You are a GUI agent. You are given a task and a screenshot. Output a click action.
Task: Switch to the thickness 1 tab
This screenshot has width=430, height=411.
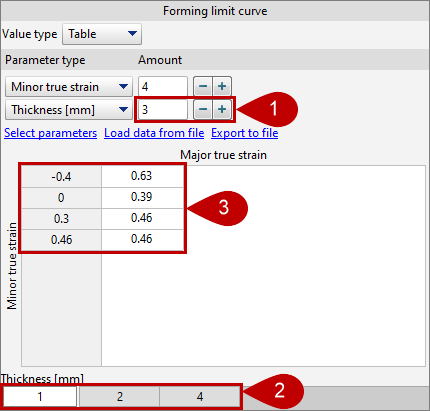coord(40,397)
